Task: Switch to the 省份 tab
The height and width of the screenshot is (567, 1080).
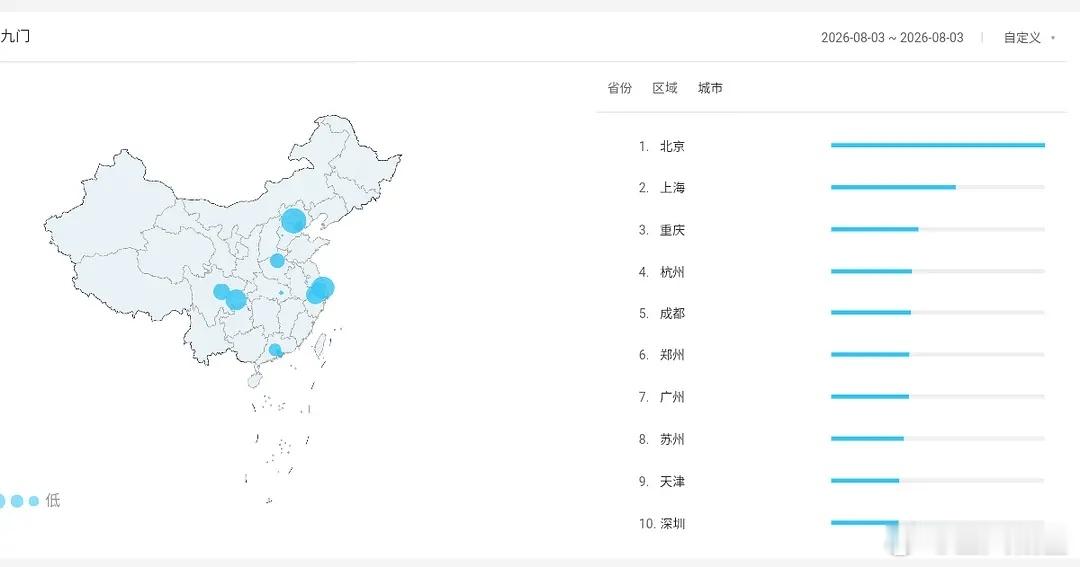Action: (619, 88)
